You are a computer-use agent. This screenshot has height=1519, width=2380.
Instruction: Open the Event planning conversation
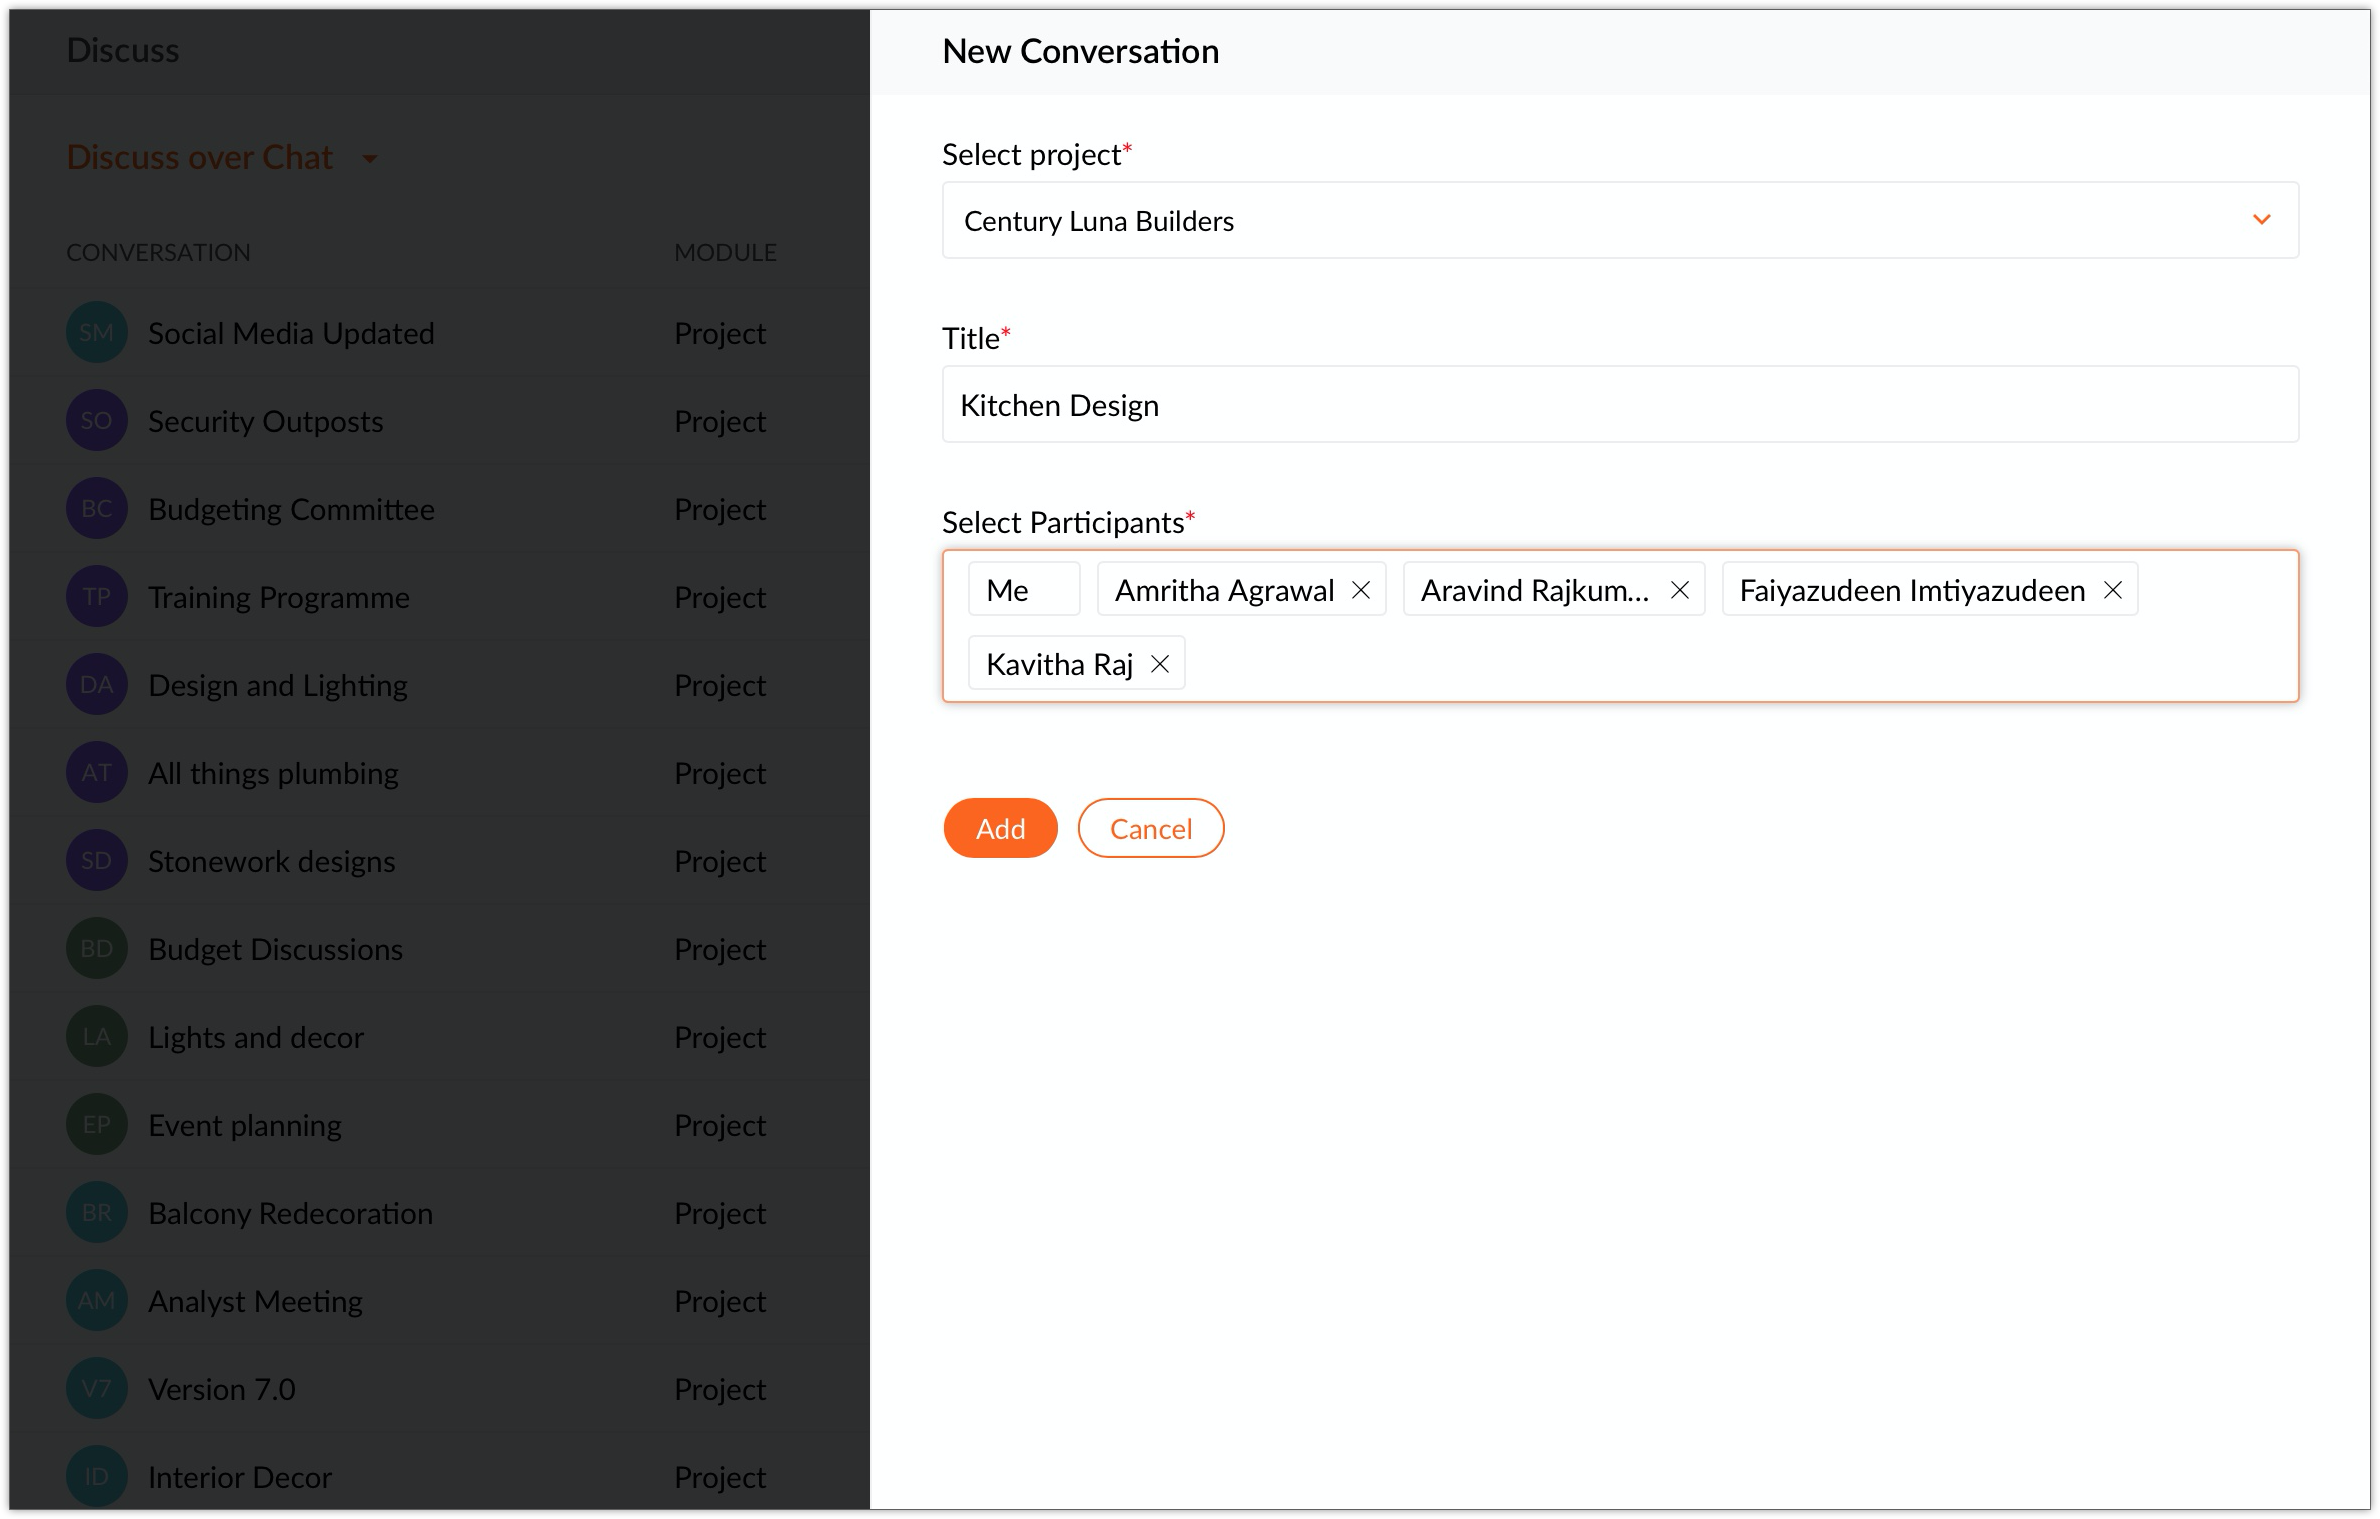pos(245,1125)
